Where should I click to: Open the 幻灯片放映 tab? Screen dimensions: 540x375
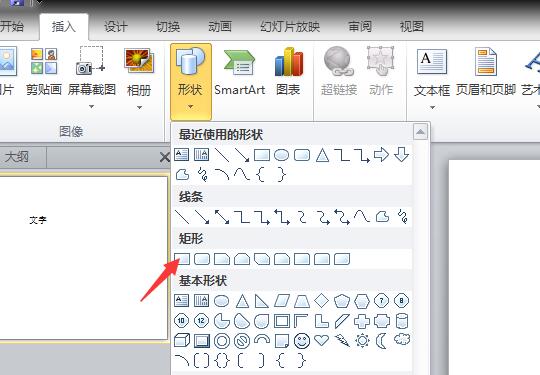(x=290, y=27)
